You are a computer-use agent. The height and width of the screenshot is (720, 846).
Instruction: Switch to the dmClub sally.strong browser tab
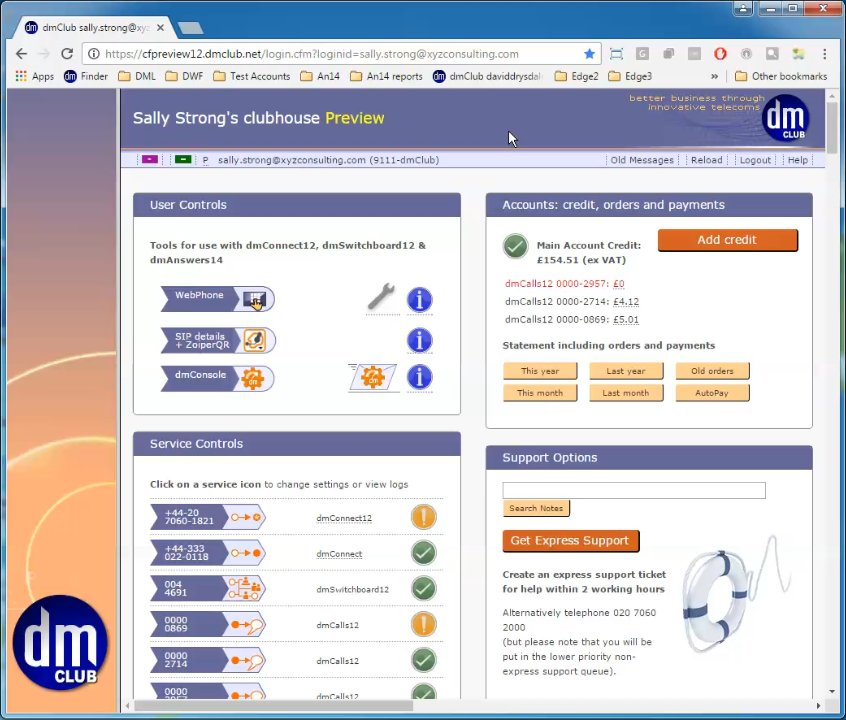tap(92, 28)
